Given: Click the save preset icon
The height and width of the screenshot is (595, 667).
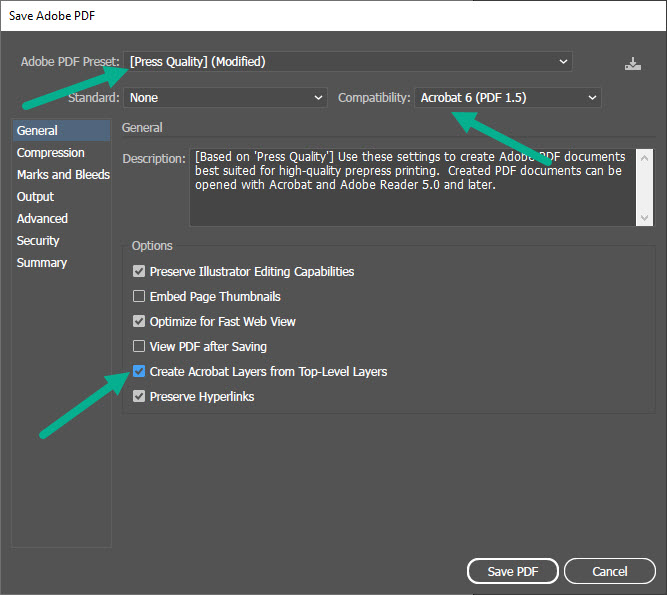Looking at the screenshot, I should click(x=633, y=64).
